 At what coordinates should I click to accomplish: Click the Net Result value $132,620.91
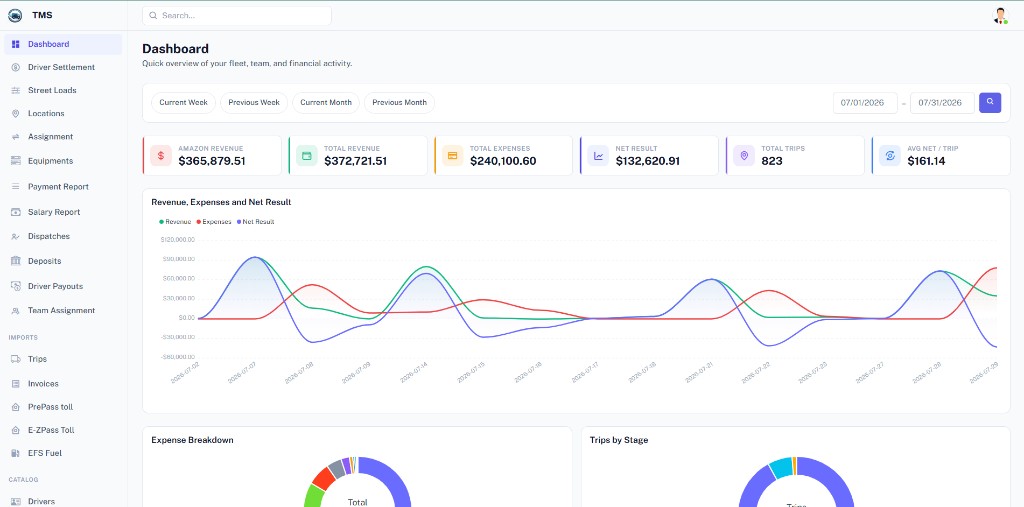(648, 161)
